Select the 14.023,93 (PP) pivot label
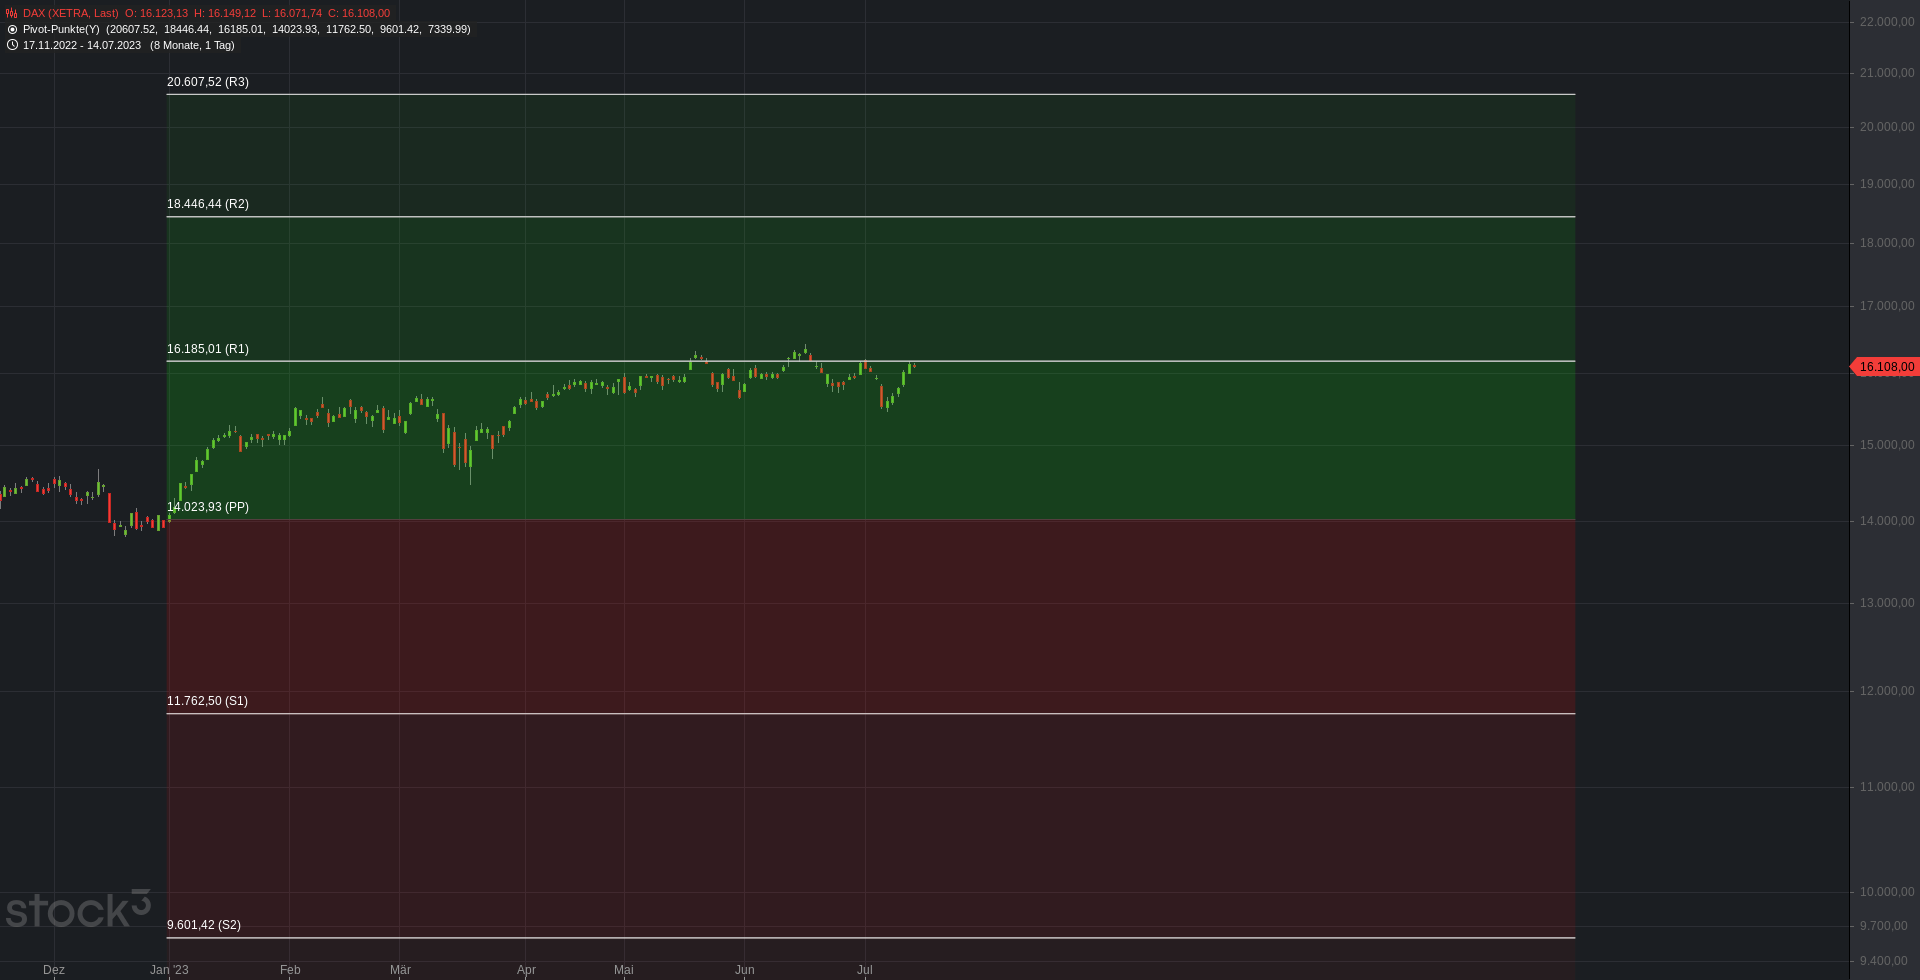 click(208, 507)
